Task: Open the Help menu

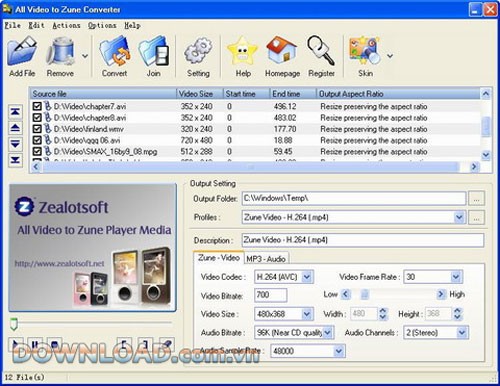Action: coord(132,25)
